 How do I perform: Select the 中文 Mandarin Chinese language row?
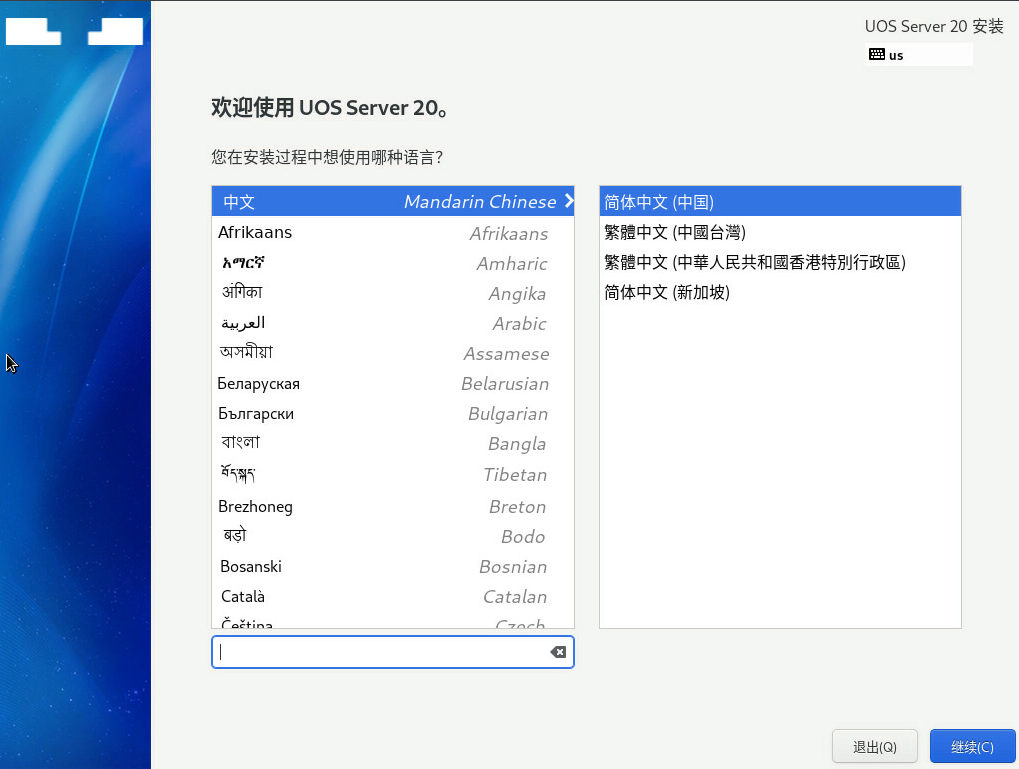393,202
